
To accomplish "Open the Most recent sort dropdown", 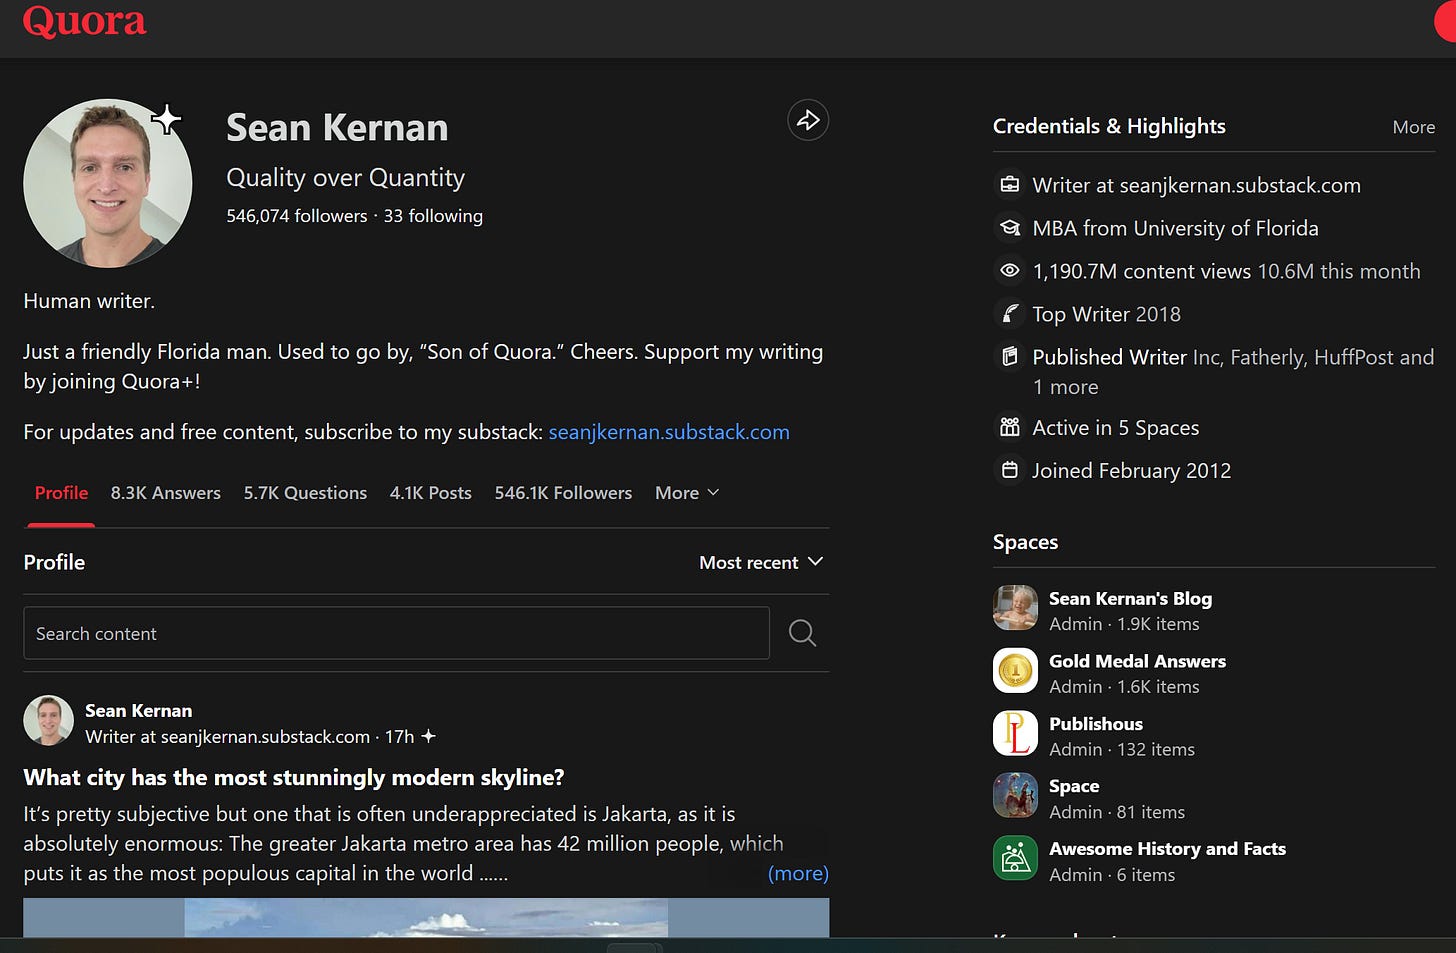I will (761, 563).
